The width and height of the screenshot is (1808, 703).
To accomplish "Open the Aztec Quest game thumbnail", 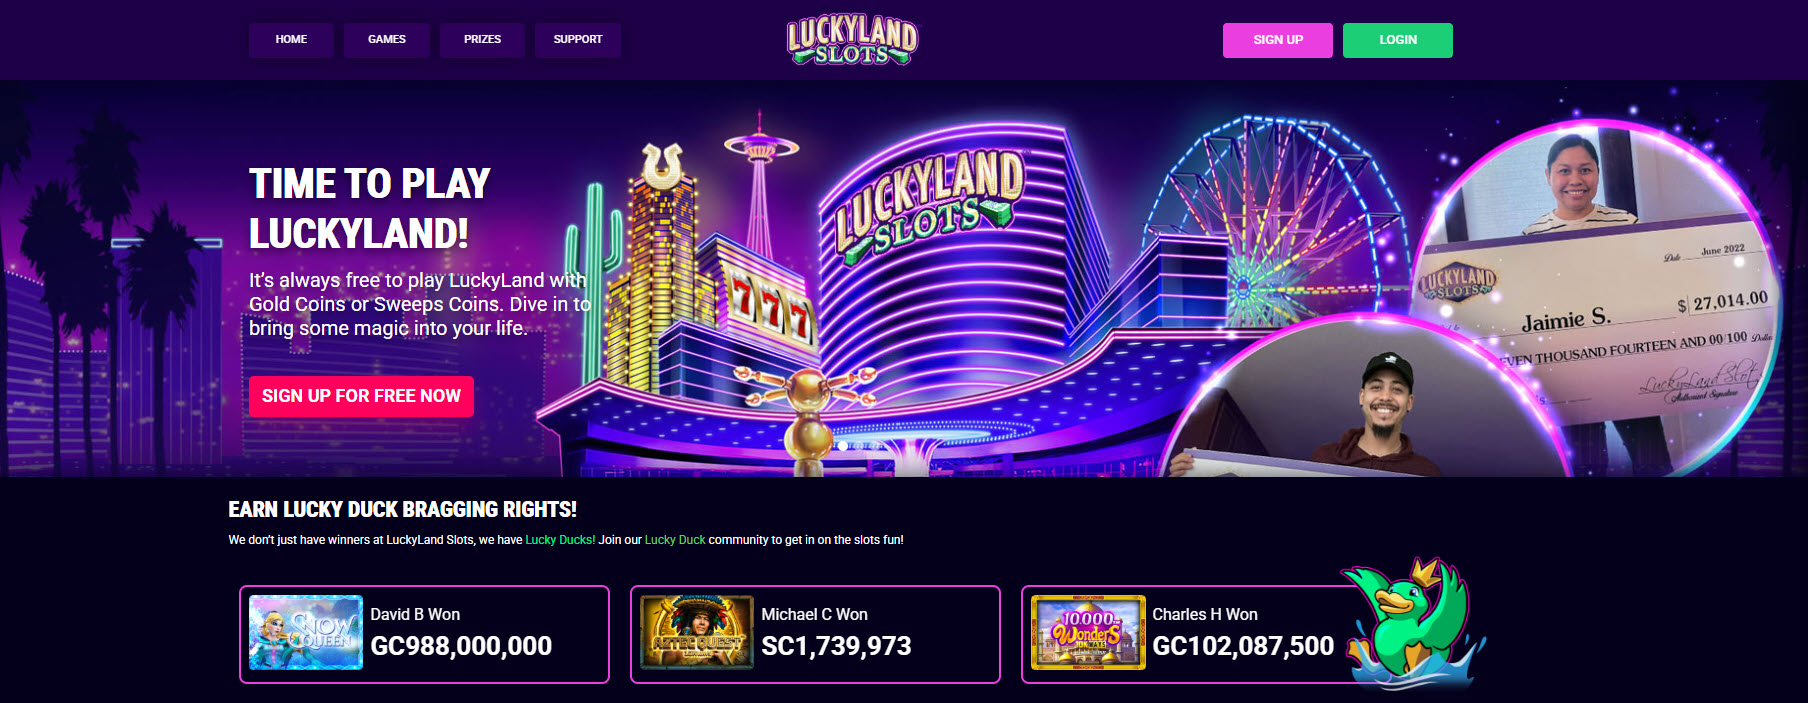I will pos(697,632).
